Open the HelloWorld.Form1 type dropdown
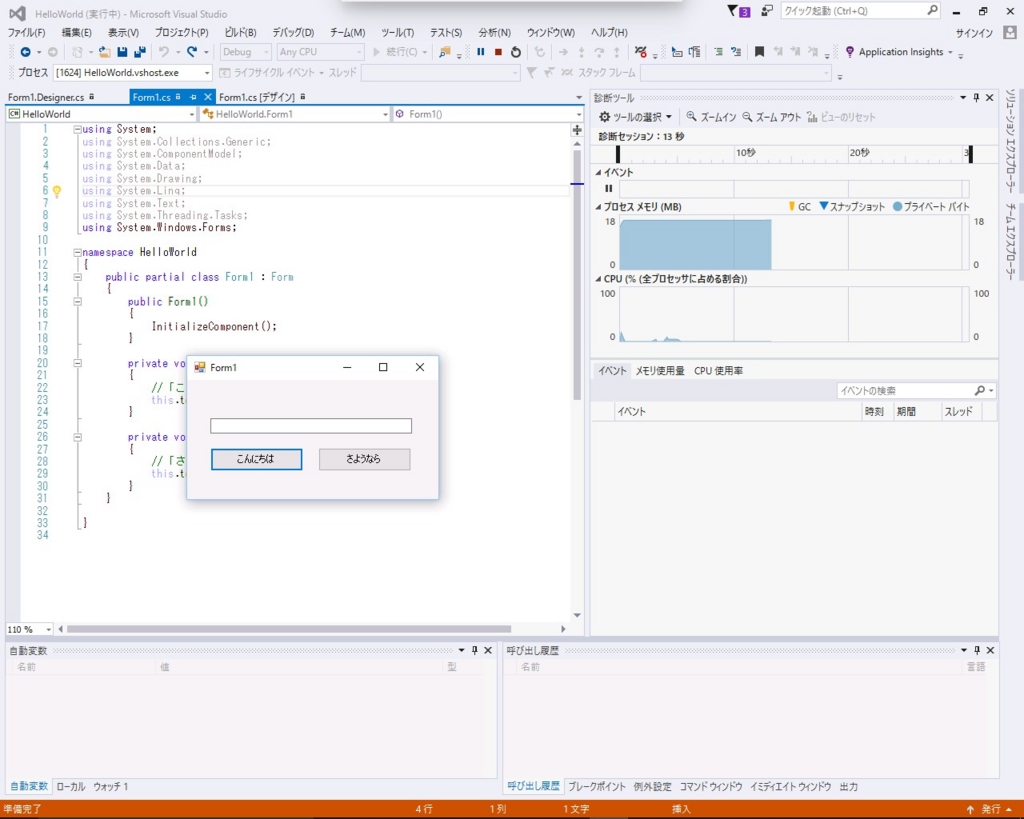The width and height of the screenshot is (1024, 819). [x=385, y=114]
